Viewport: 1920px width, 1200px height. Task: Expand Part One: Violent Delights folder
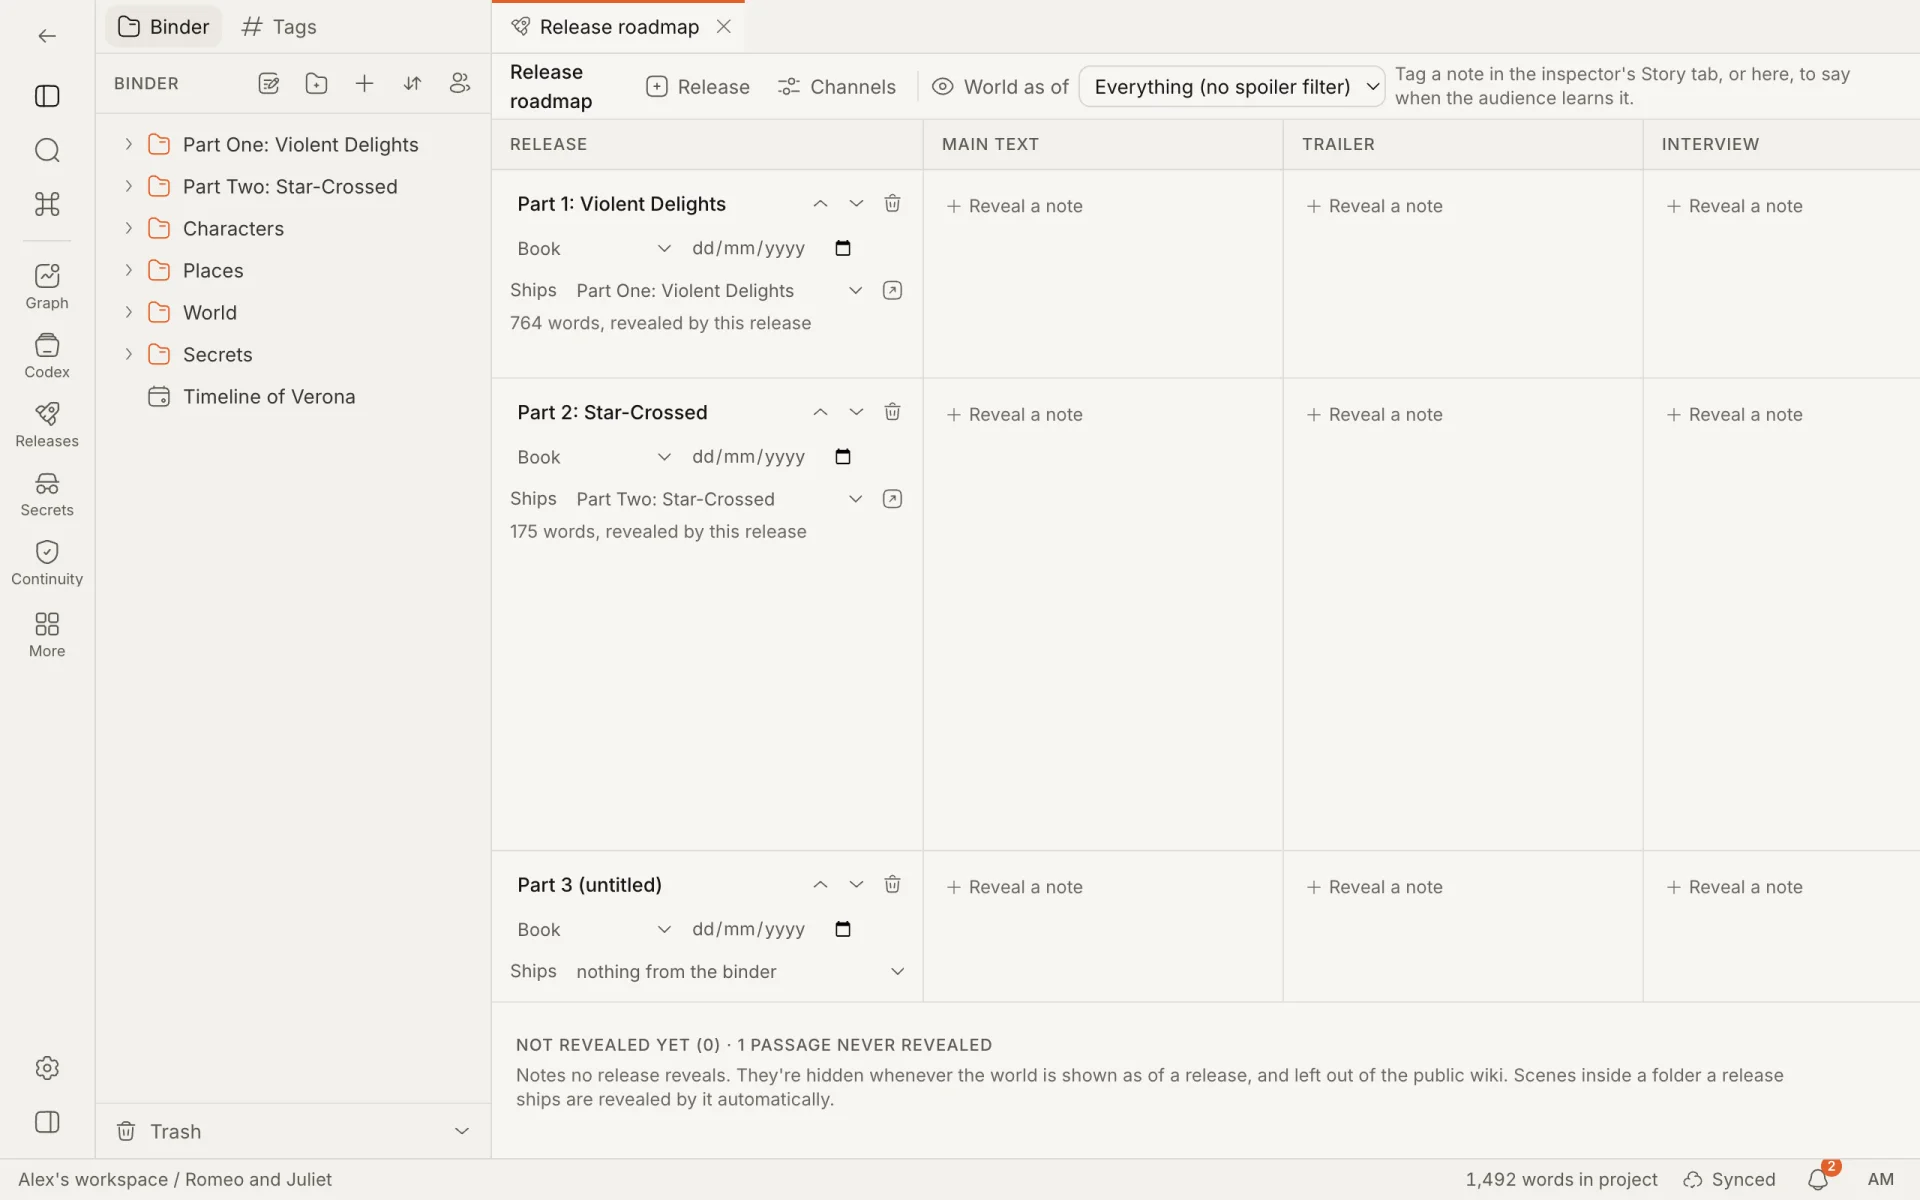(128, 144)
